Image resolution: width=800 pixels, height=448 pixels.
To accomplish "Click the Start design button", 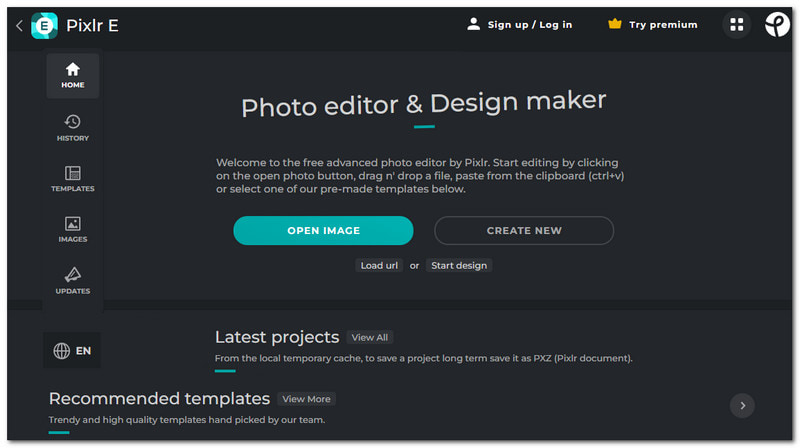I will click(x=459, y=266).
